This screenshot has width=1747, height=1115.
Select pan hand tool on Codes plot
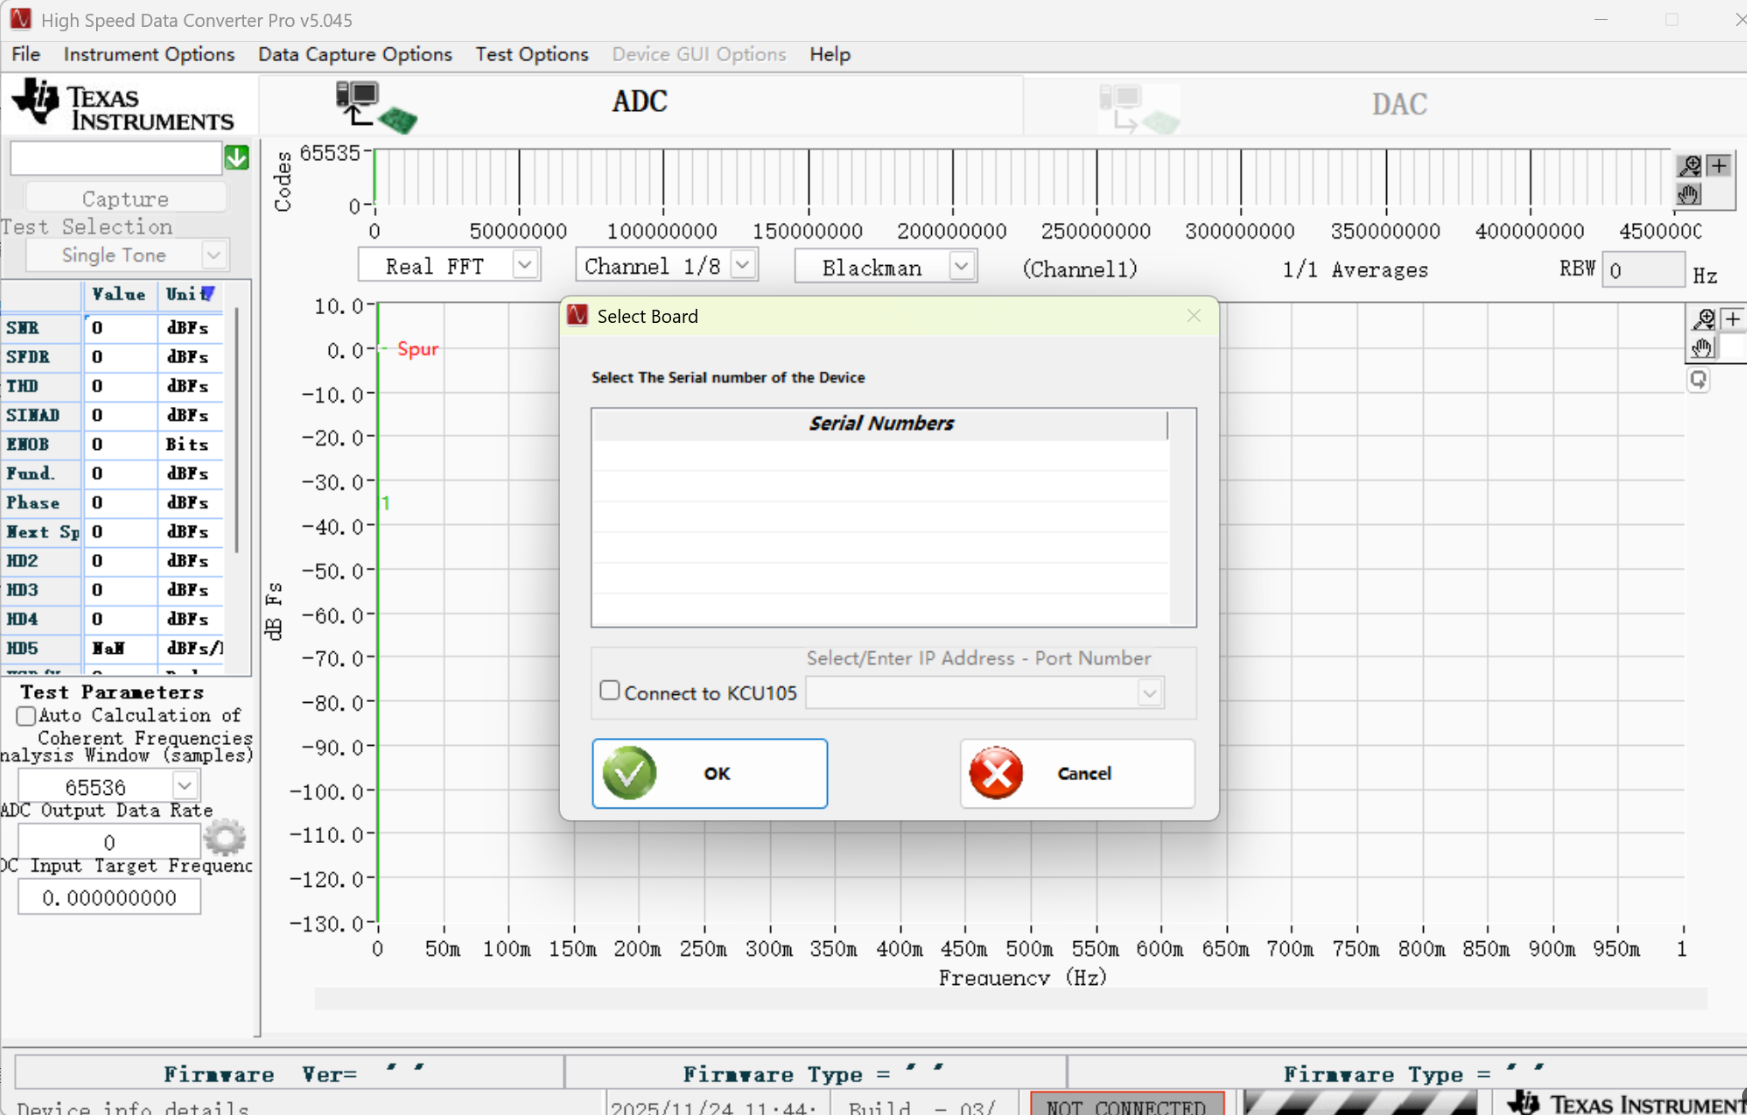point(1689,194)
